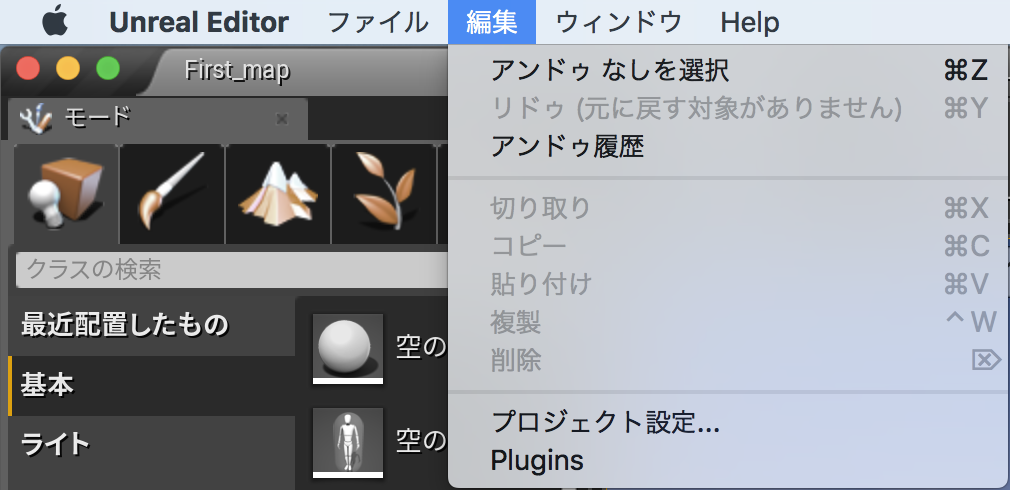Click the sphere empty actor thumbnail

[348, 348]
